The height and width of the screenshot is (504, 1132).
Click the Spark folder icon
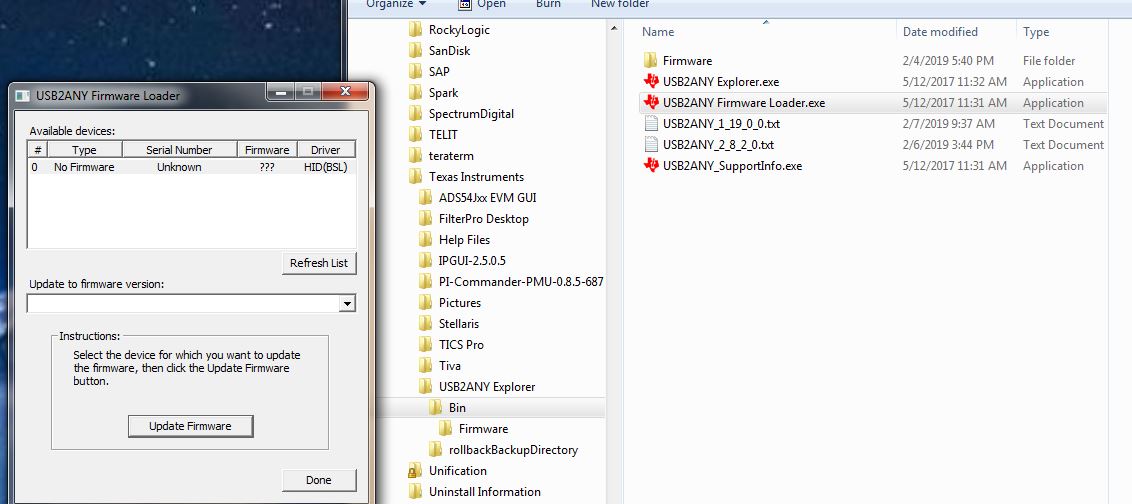point(415,92)
